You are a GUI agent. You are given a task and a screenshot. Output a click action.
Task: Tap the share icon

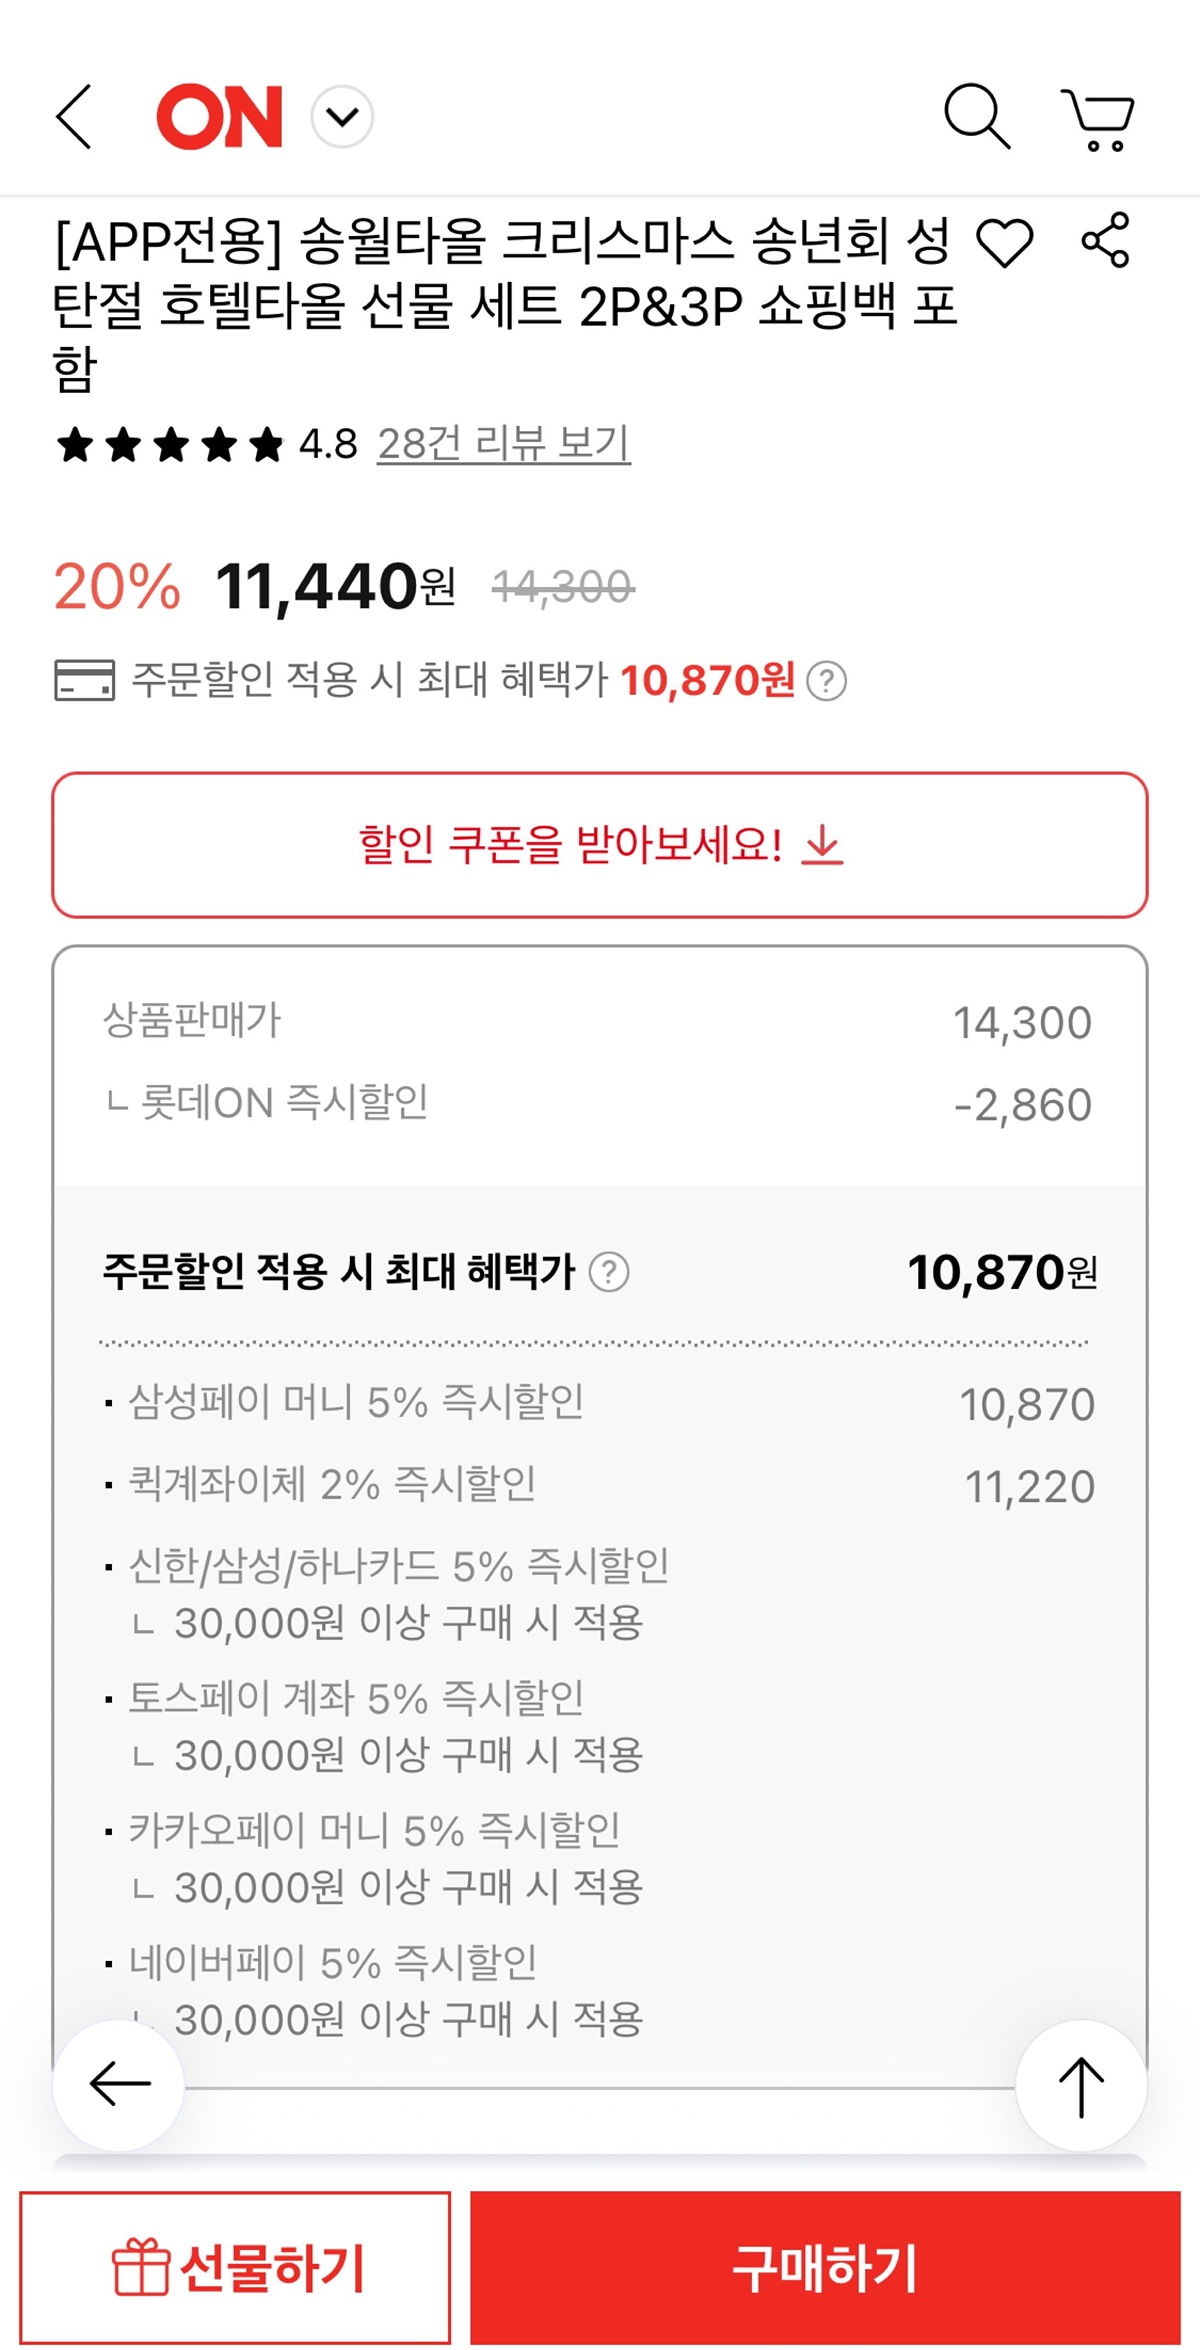coord(1105,241)
